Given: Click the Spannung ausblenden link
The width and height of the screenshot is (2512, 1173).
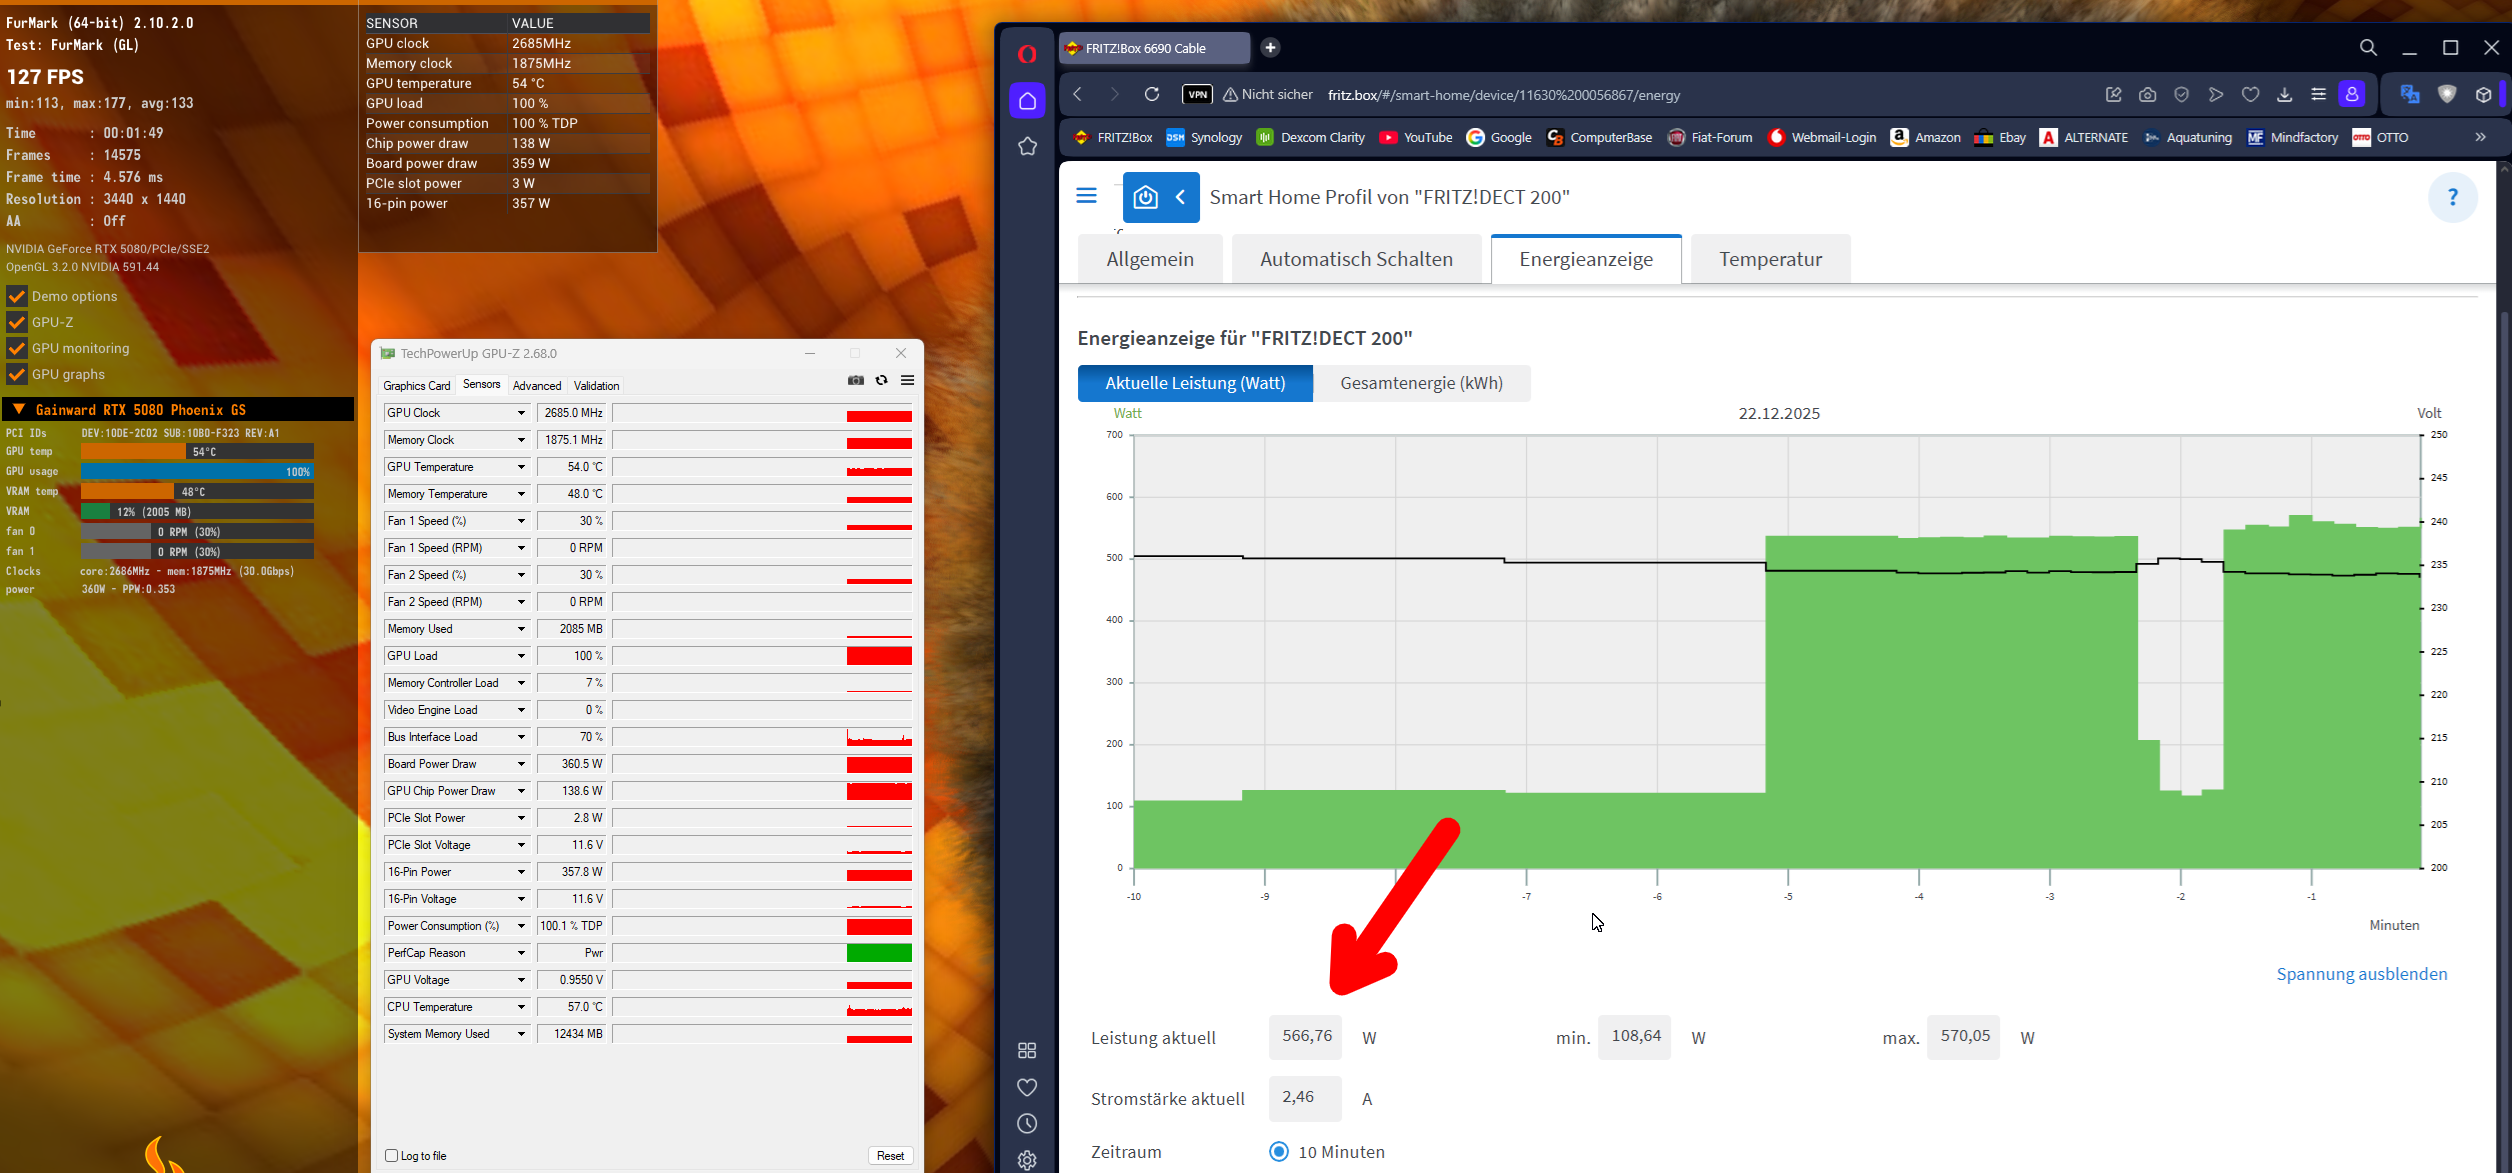Looking at the screenshot, I should point(2361,974).
